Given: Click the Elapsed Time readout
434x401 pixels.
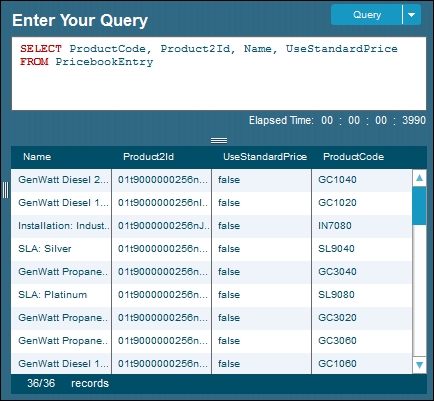Looking at the screenshot, I should pyautogui.click(x=337, y=120).
